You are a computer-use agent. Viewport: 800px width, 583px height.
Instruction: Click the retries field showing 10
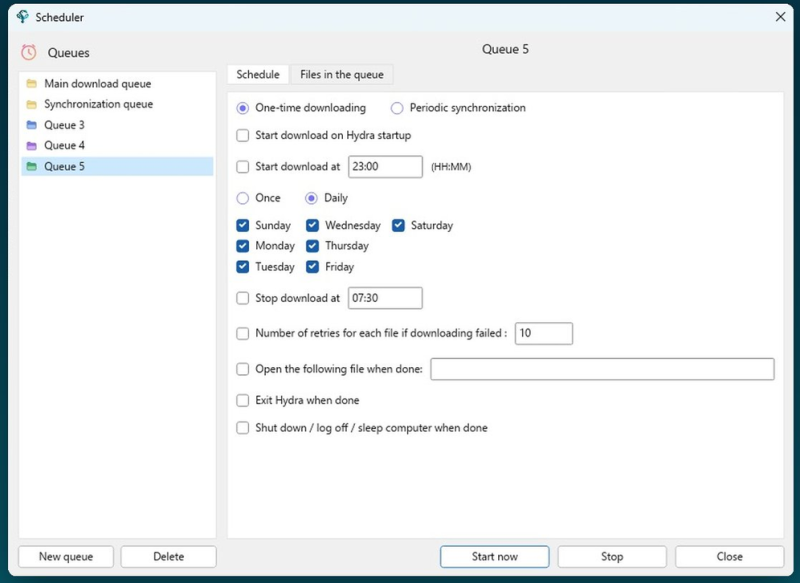click(544, 334)
